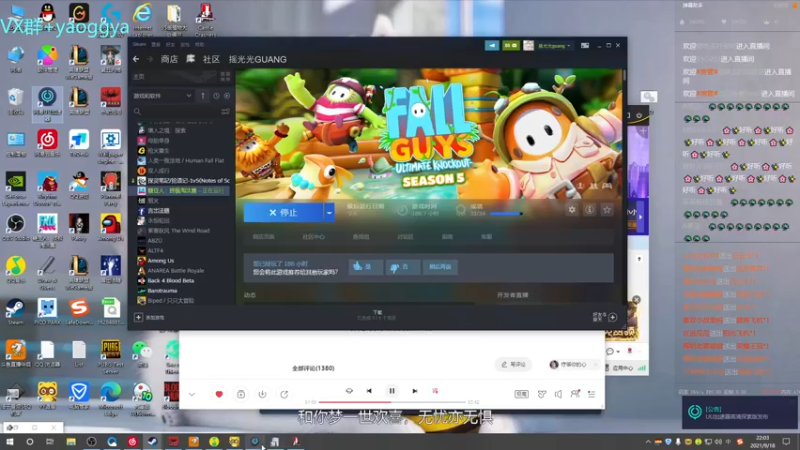Open Windows Start button on taskbar
Image resolution: width=800 pixels, height=450 pixels.
click(9, 441)
